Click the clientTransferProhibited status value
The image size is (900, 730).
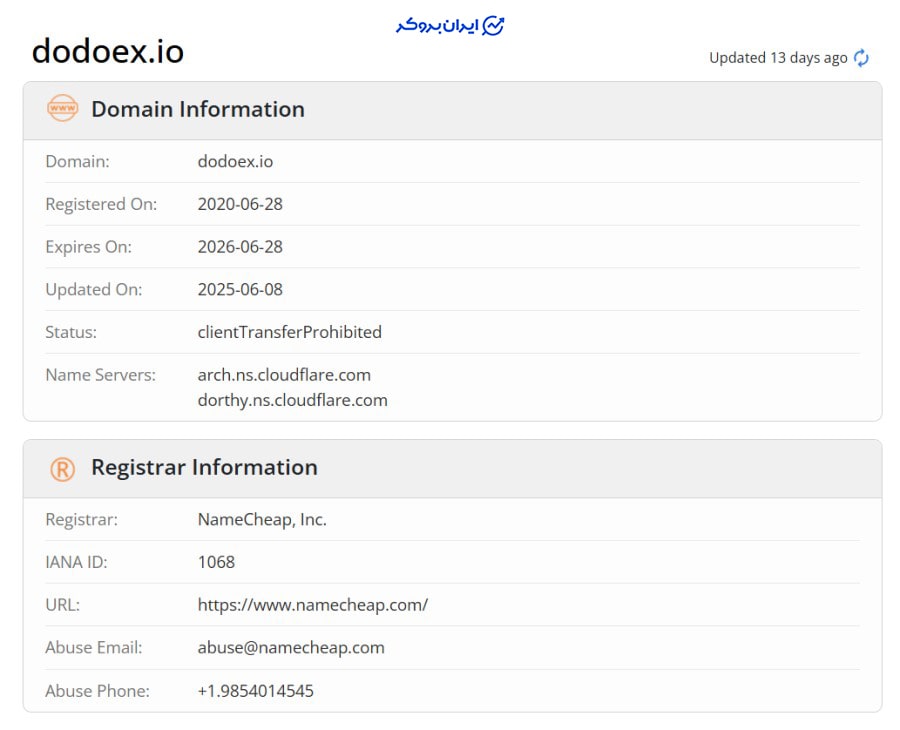click(x=289, y=332)
